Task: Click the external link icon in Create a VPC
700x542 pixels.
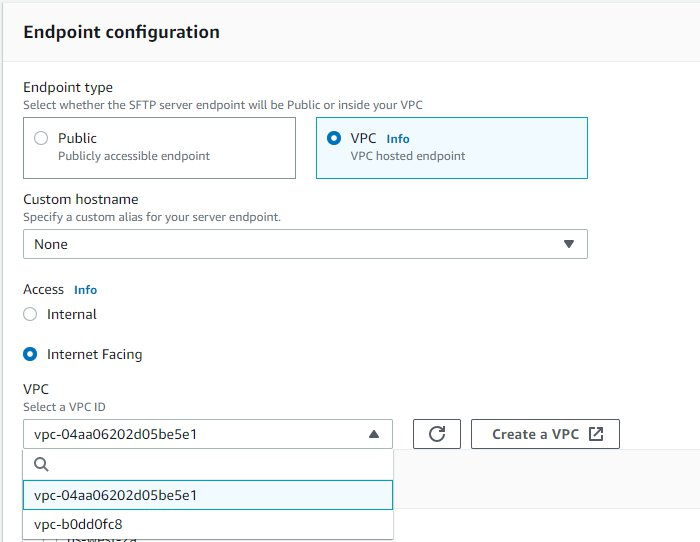Action: [x=596, y=434]
